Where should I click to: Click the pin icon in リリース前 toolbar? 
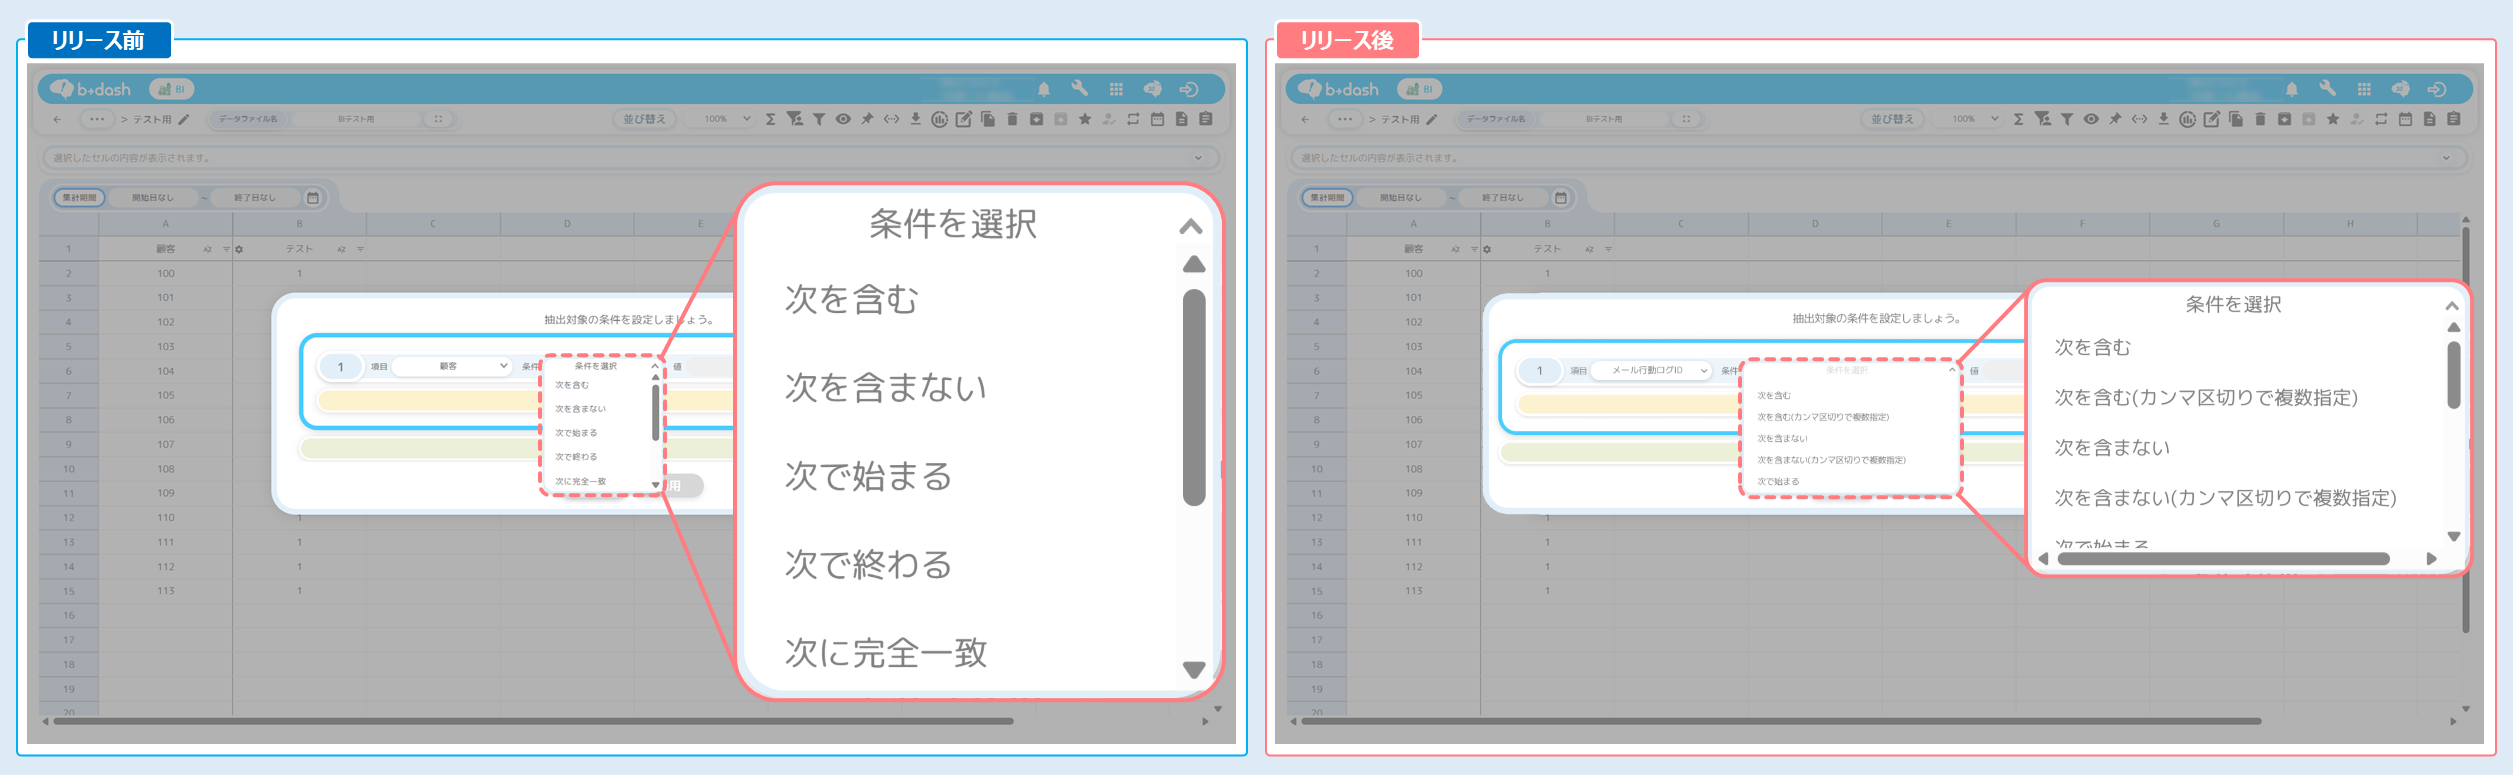coord(867,119)
